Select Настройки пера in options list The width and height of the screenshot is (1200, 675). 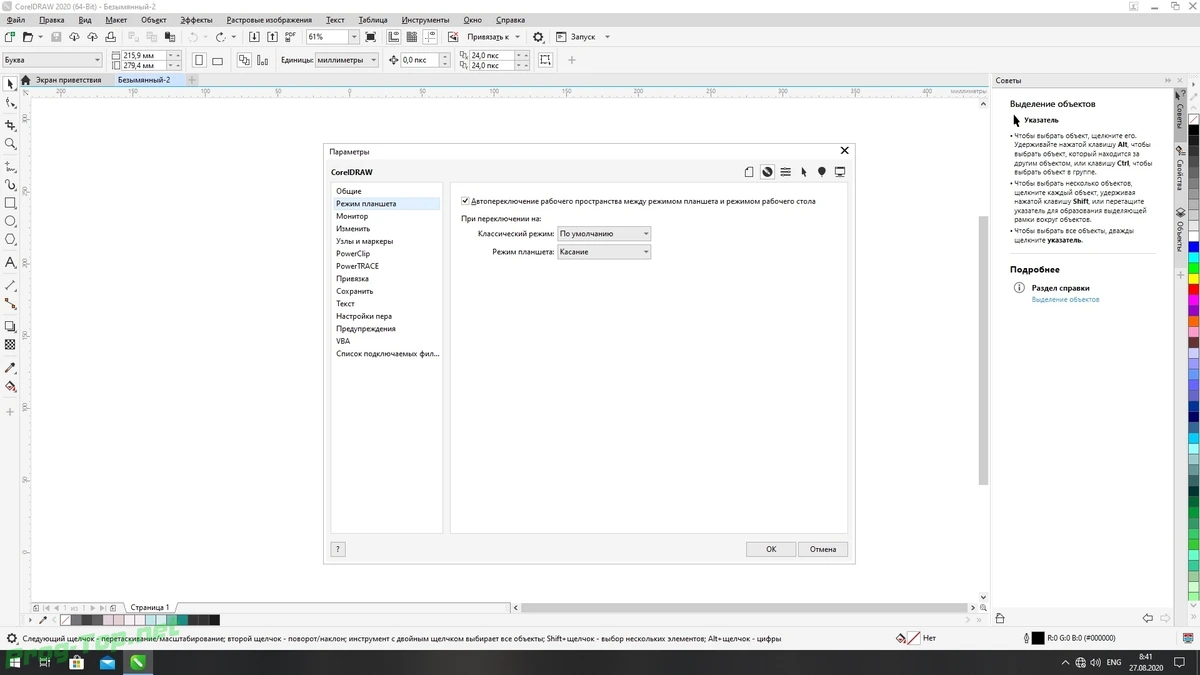point(364,316)
